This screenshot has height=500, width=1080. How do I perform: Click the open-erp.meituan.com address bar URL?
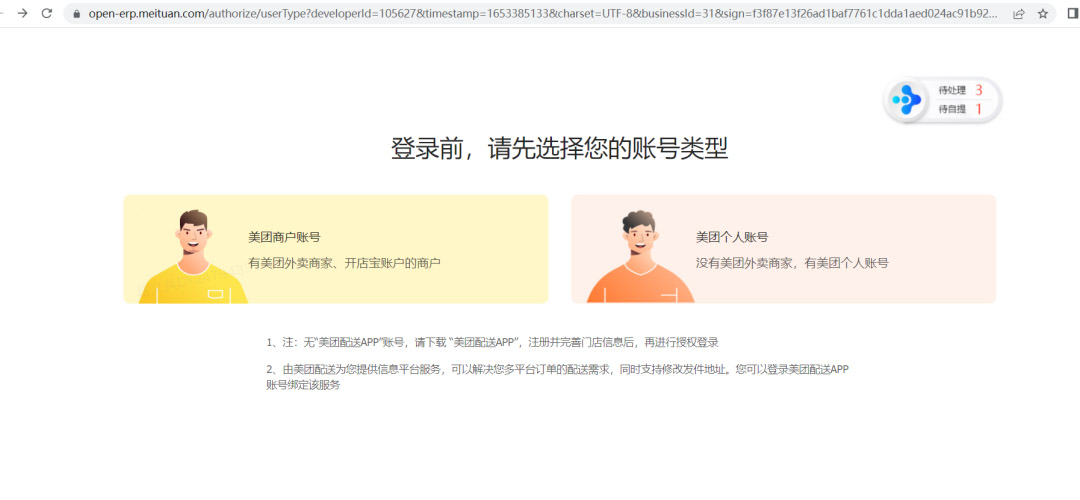[543, 13]
